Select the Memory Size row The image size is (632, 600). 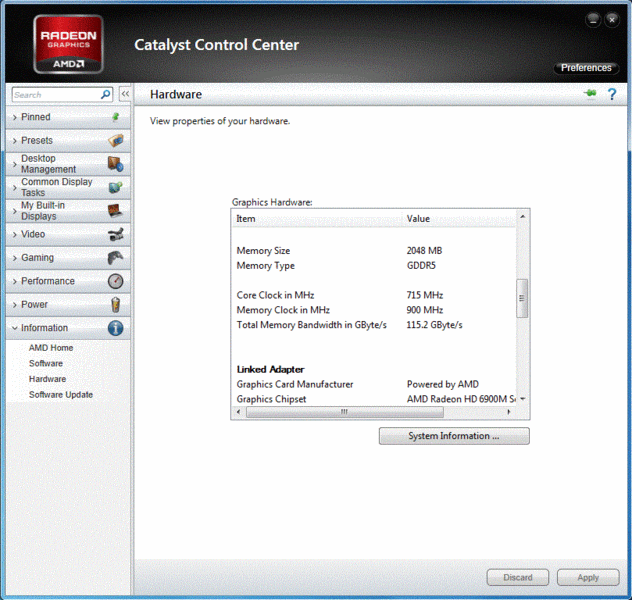click(374, 251)
